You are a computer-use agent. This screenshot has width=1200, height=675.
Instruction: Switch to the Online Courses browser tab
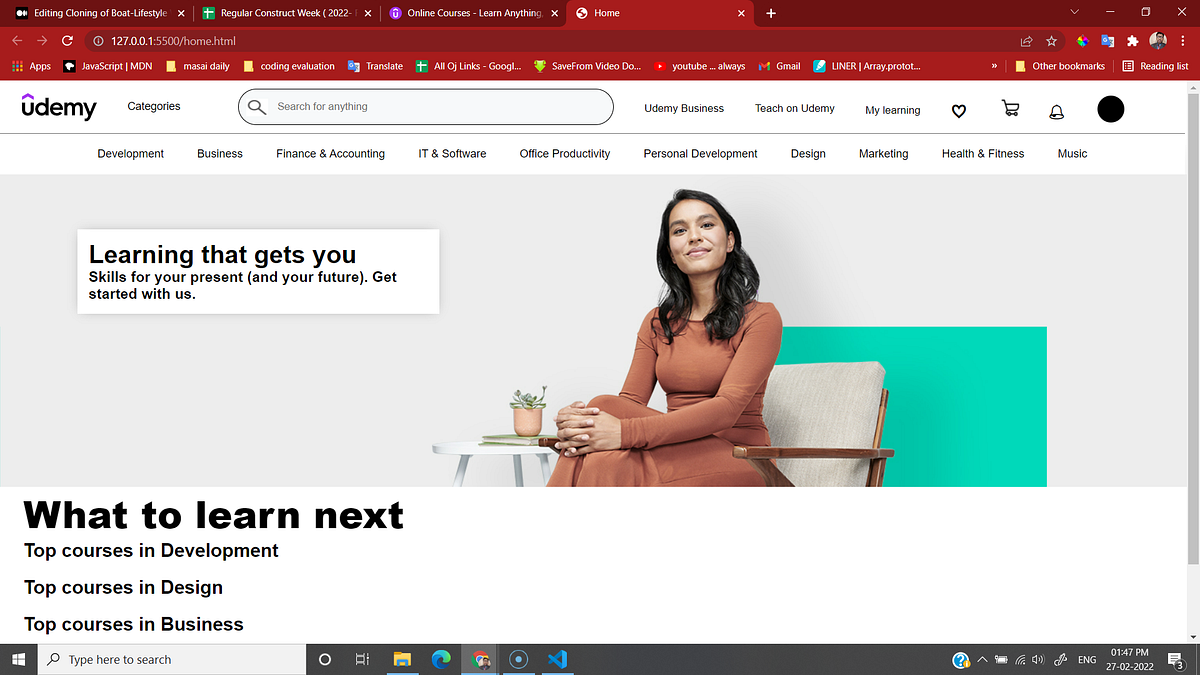(x=470, y=14)
